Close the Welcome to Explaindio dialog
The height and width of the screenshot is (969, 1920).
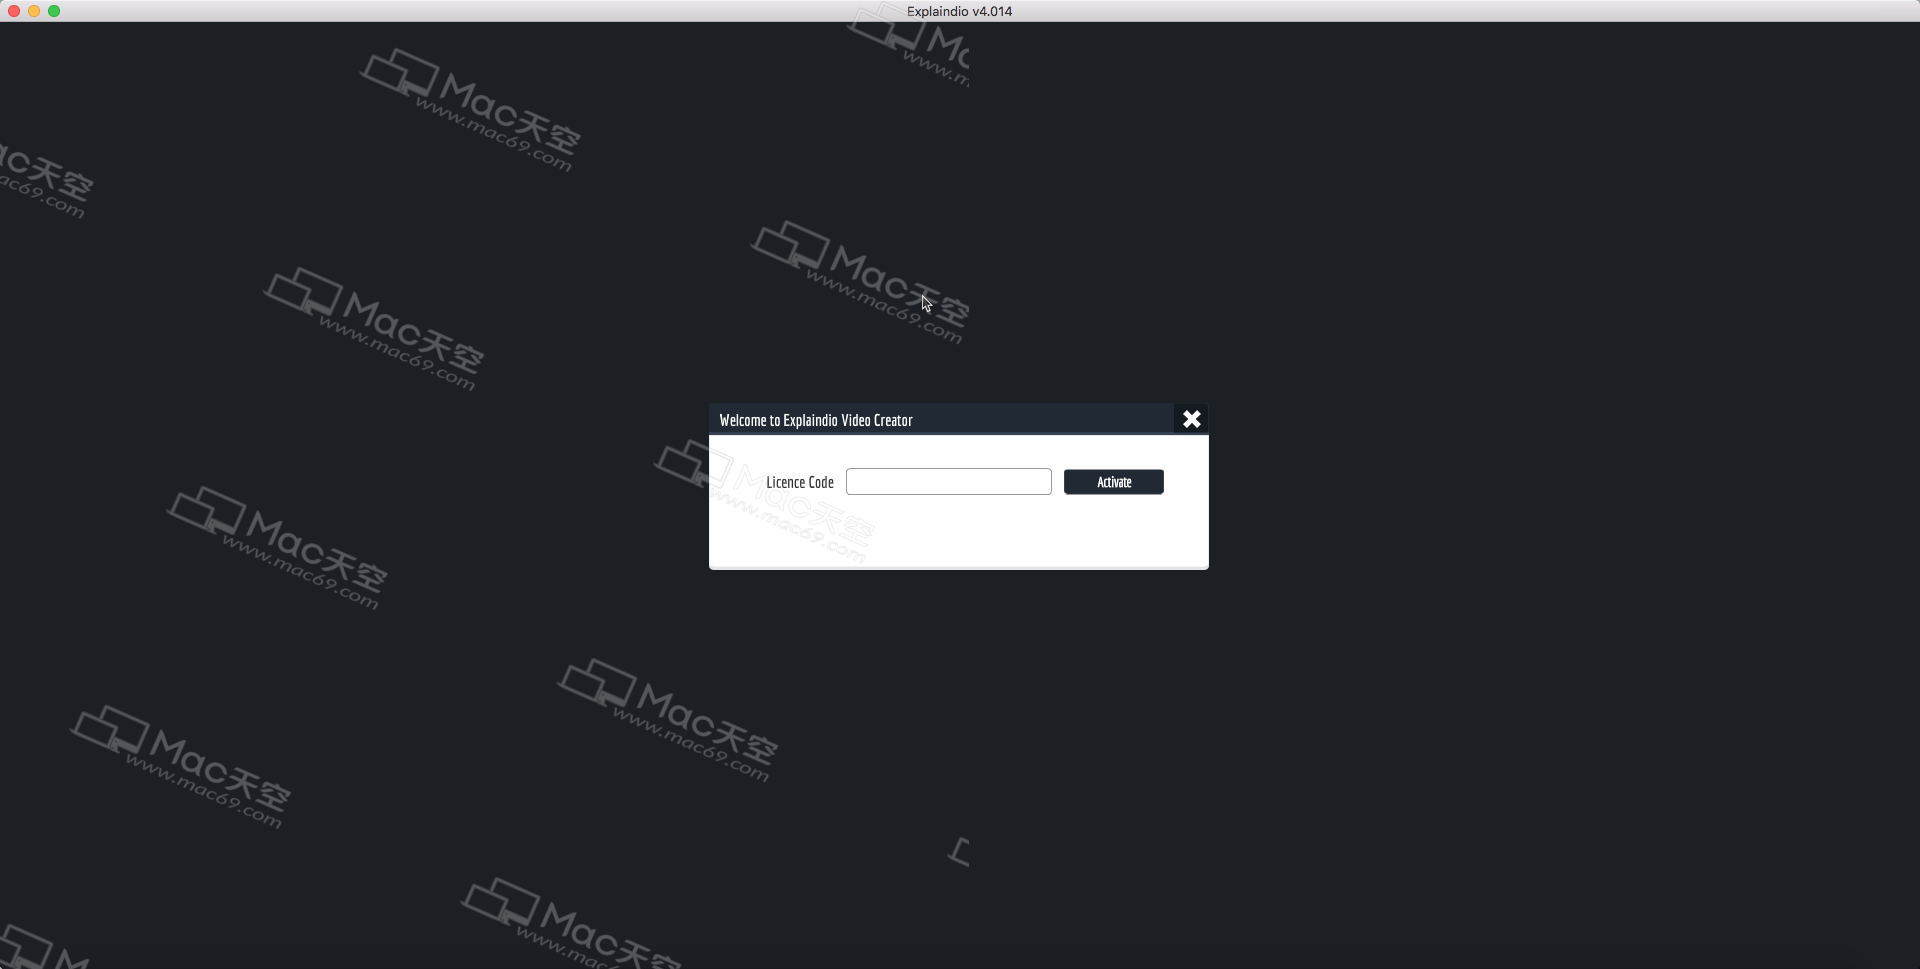click(x=1191, y=419)
